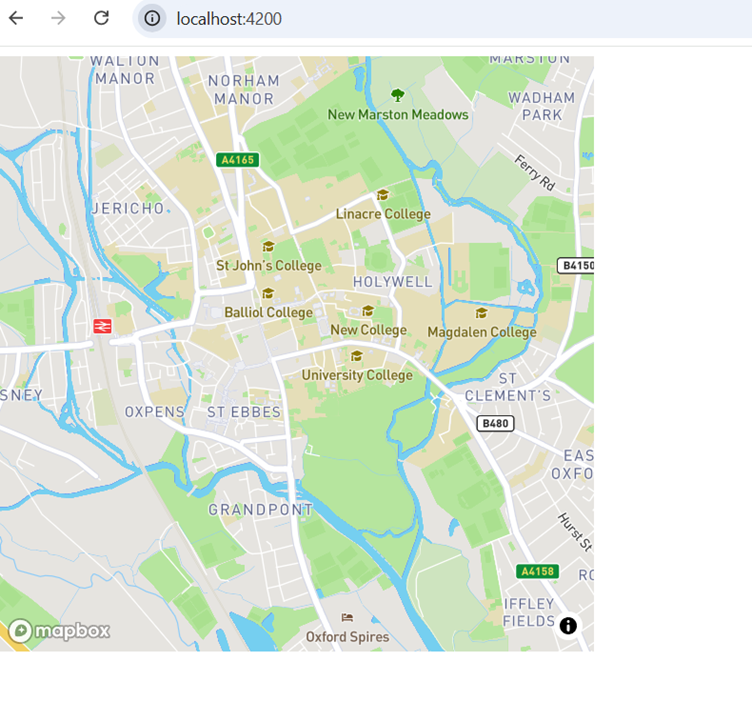Select the New Marston Meadows tree icon

tap(398, 96)
